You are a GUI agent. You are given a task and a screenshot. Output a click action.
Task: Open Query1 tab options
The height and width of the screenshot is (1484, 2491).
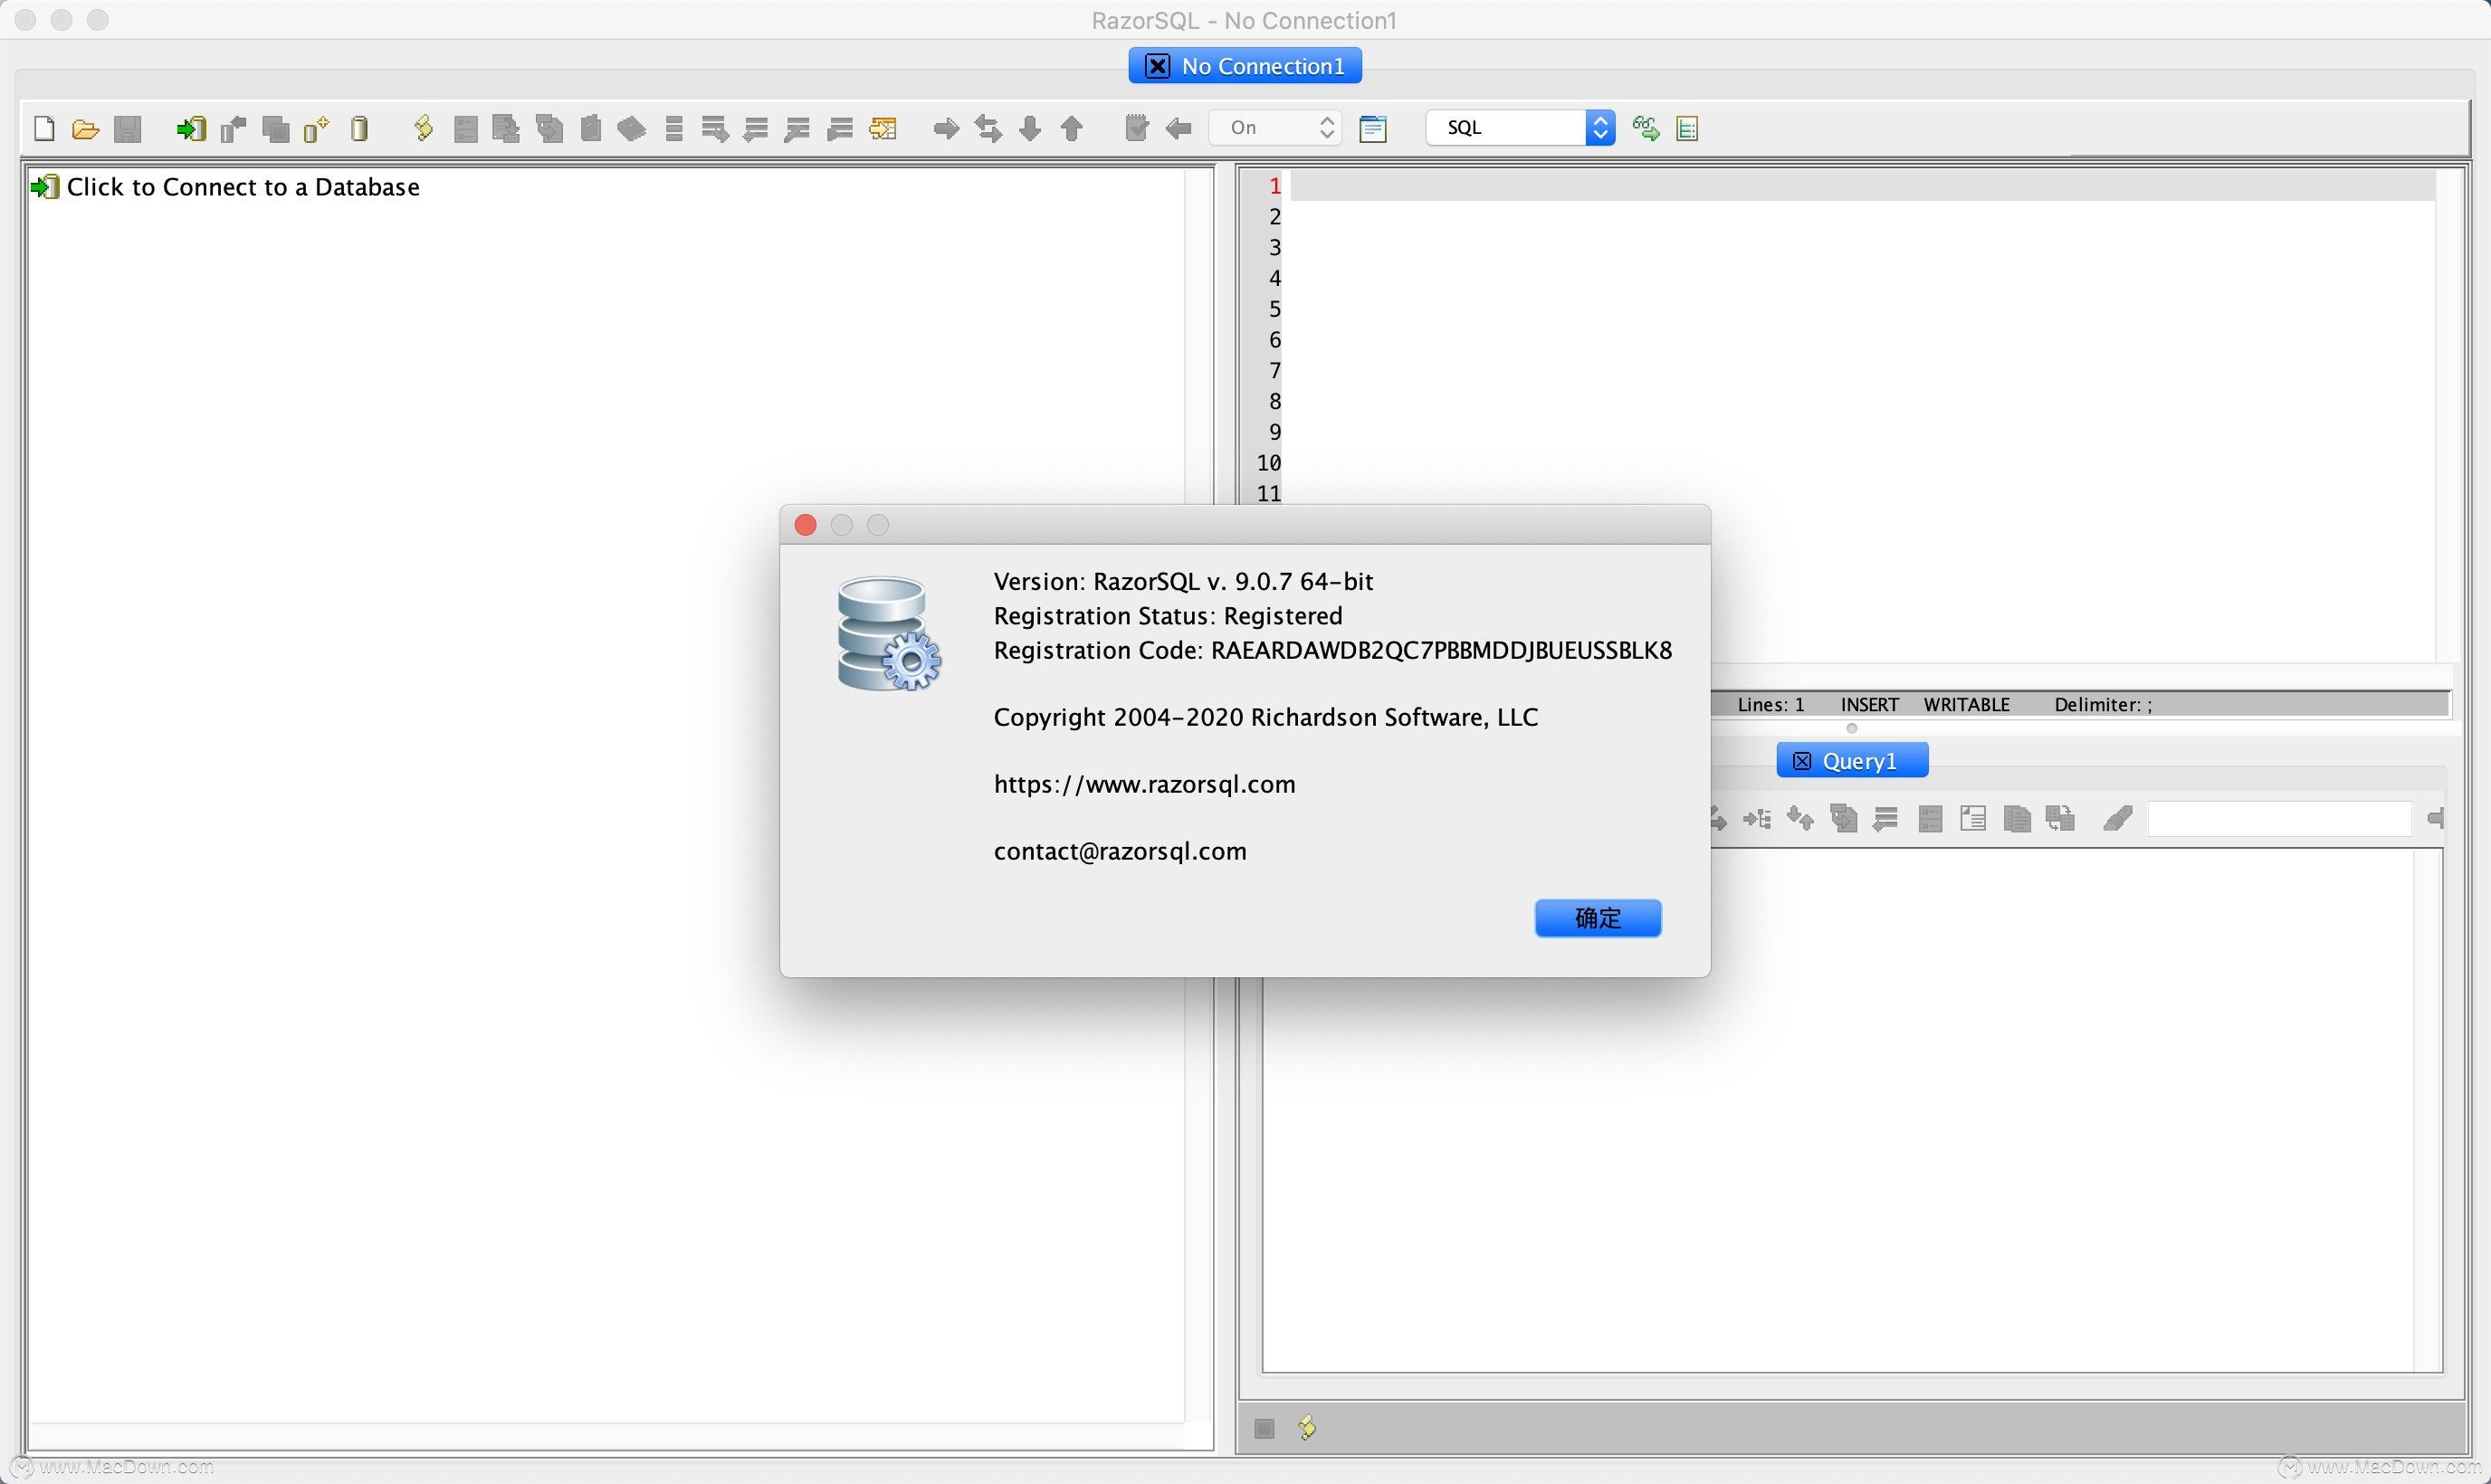1853,758
